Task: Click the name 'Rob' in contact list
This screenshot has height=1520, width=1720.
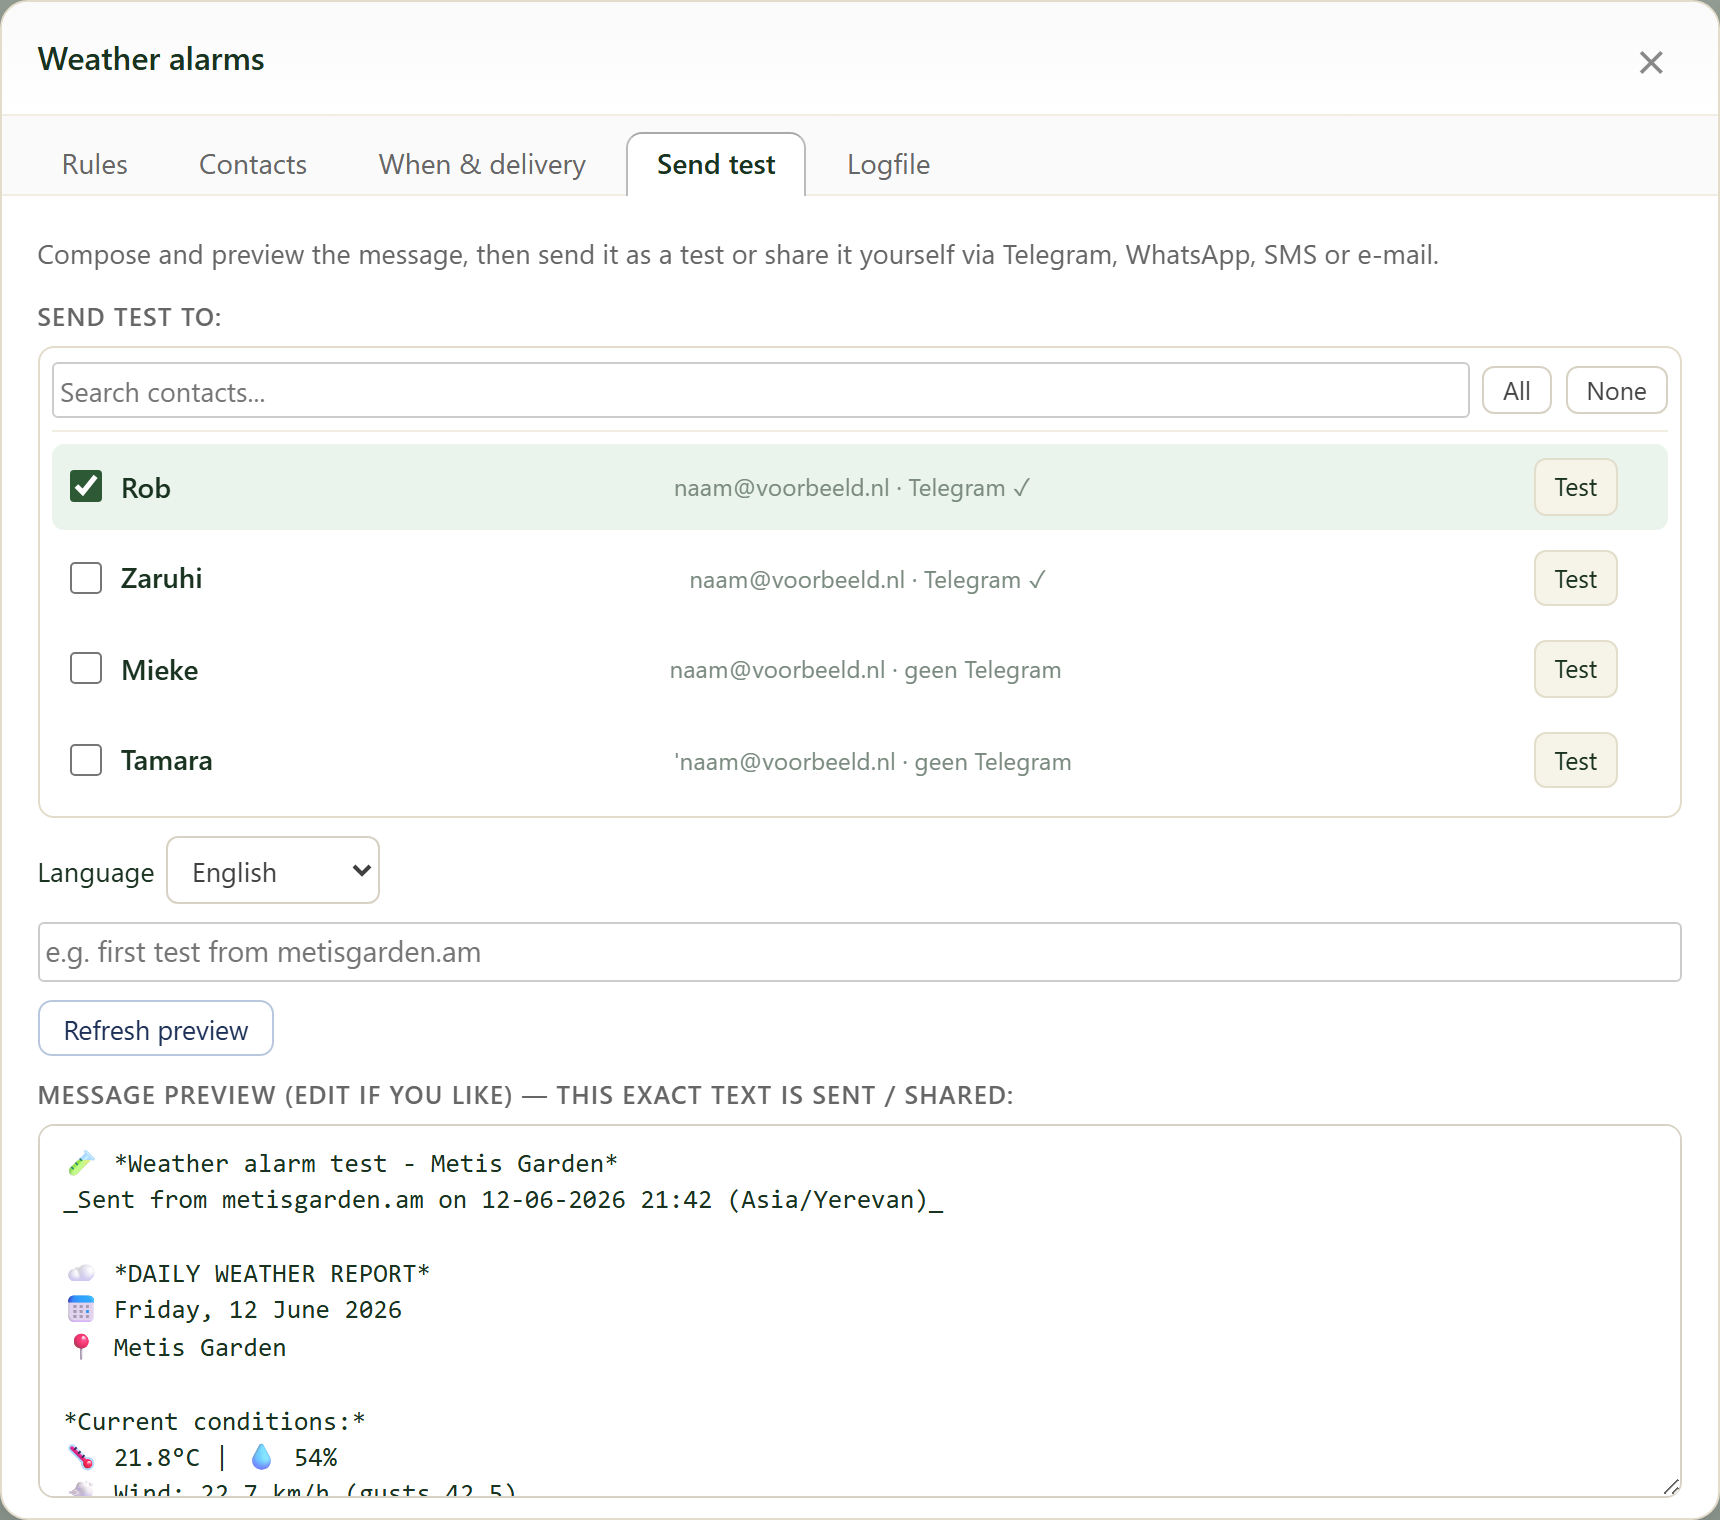Action: 146,488
